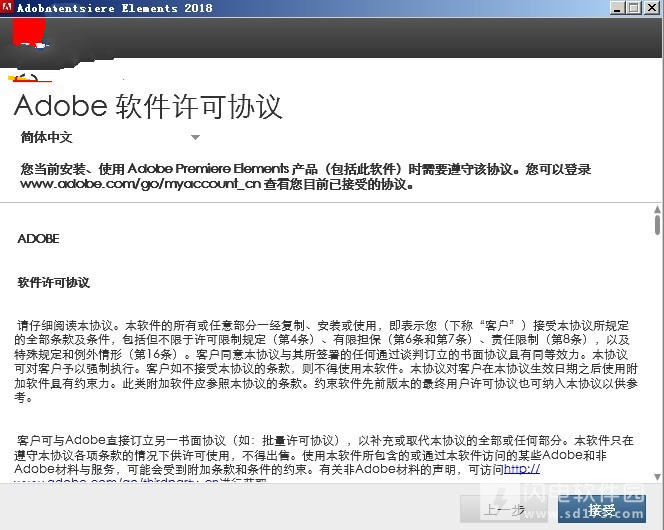Click the bold '软件许可协议' subheading

point(53,282)
